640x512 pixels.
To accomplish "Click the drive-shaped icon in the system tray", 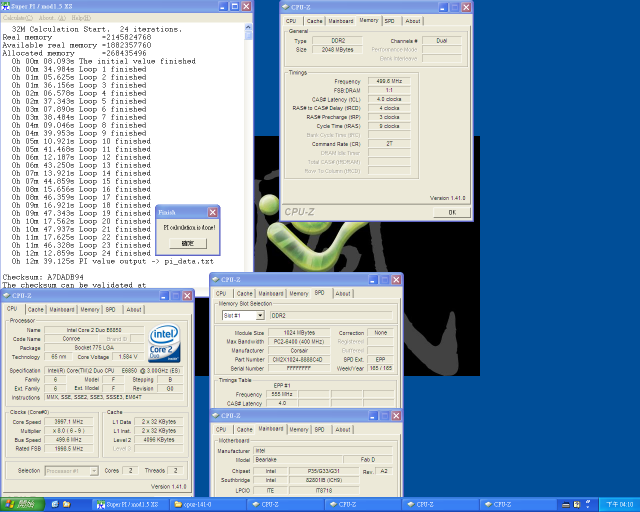I will 566,505.
